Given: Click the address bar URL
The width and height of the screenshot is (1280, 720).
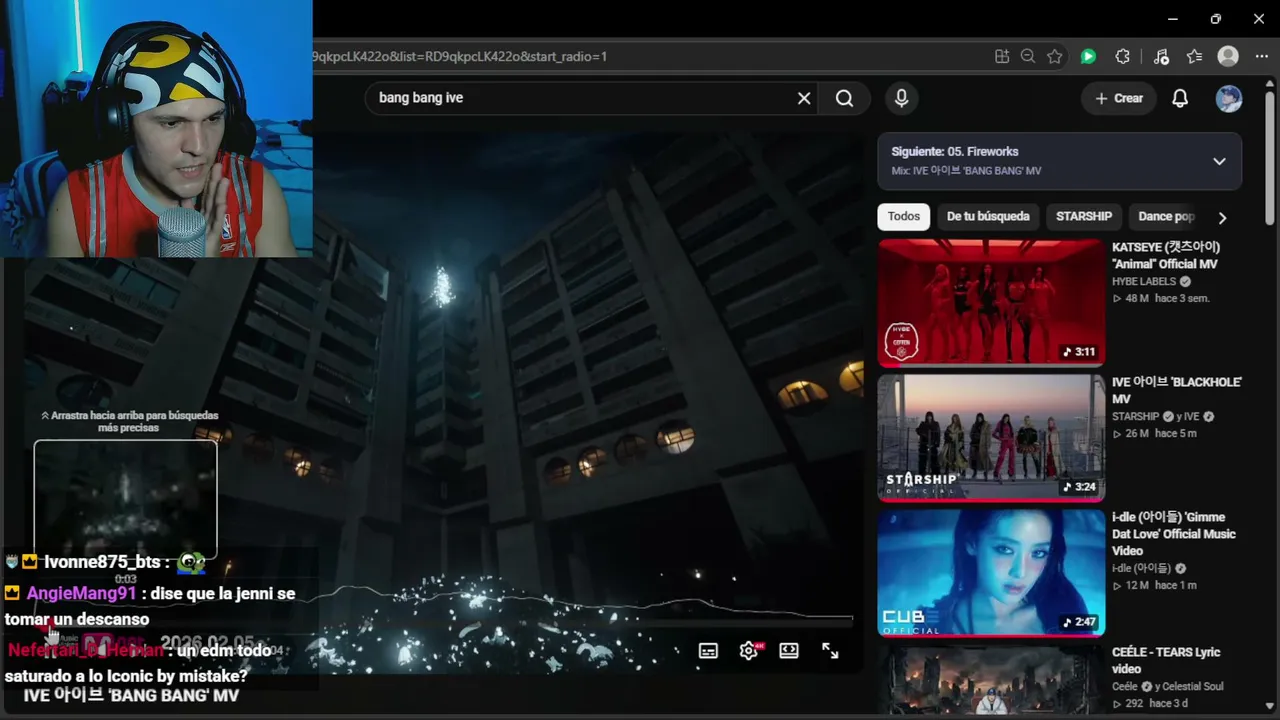Looking at the screenshot, I should (460, 57).
